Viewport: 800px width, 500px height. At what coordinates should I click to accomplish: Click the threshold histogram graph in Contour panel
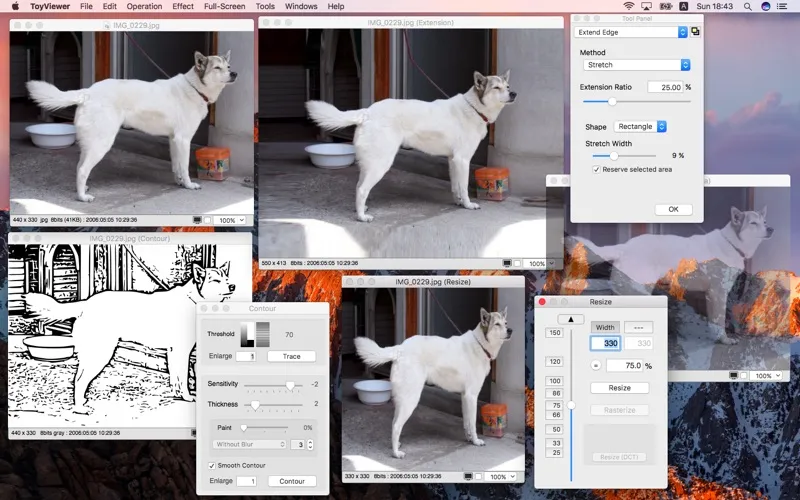pos(247,334)
